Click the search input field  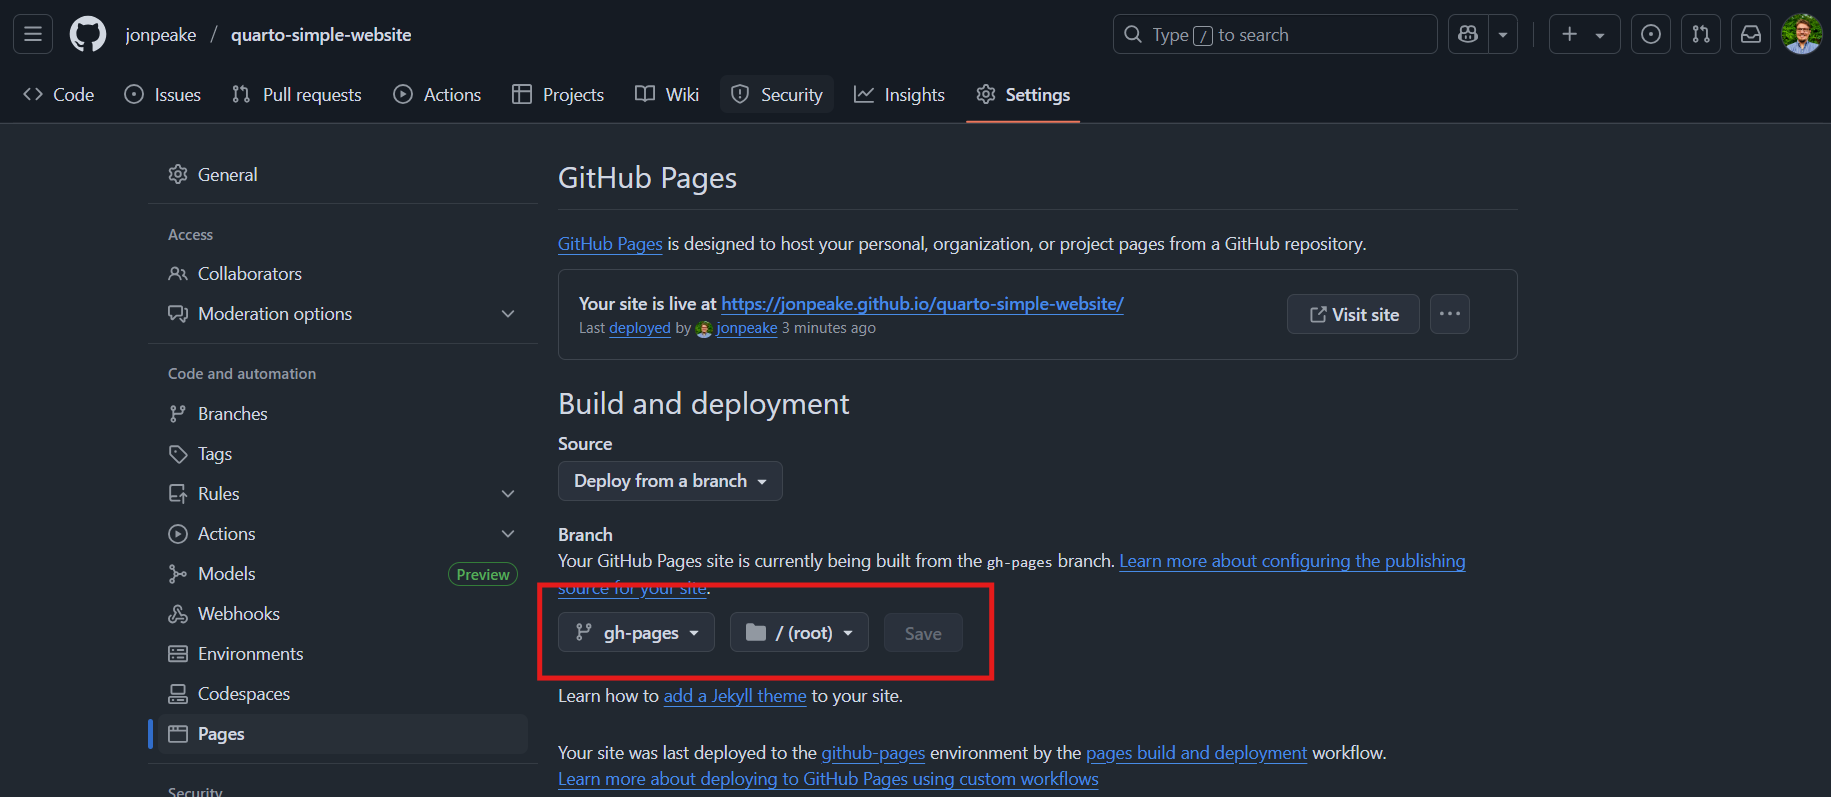pos(1274,35)
